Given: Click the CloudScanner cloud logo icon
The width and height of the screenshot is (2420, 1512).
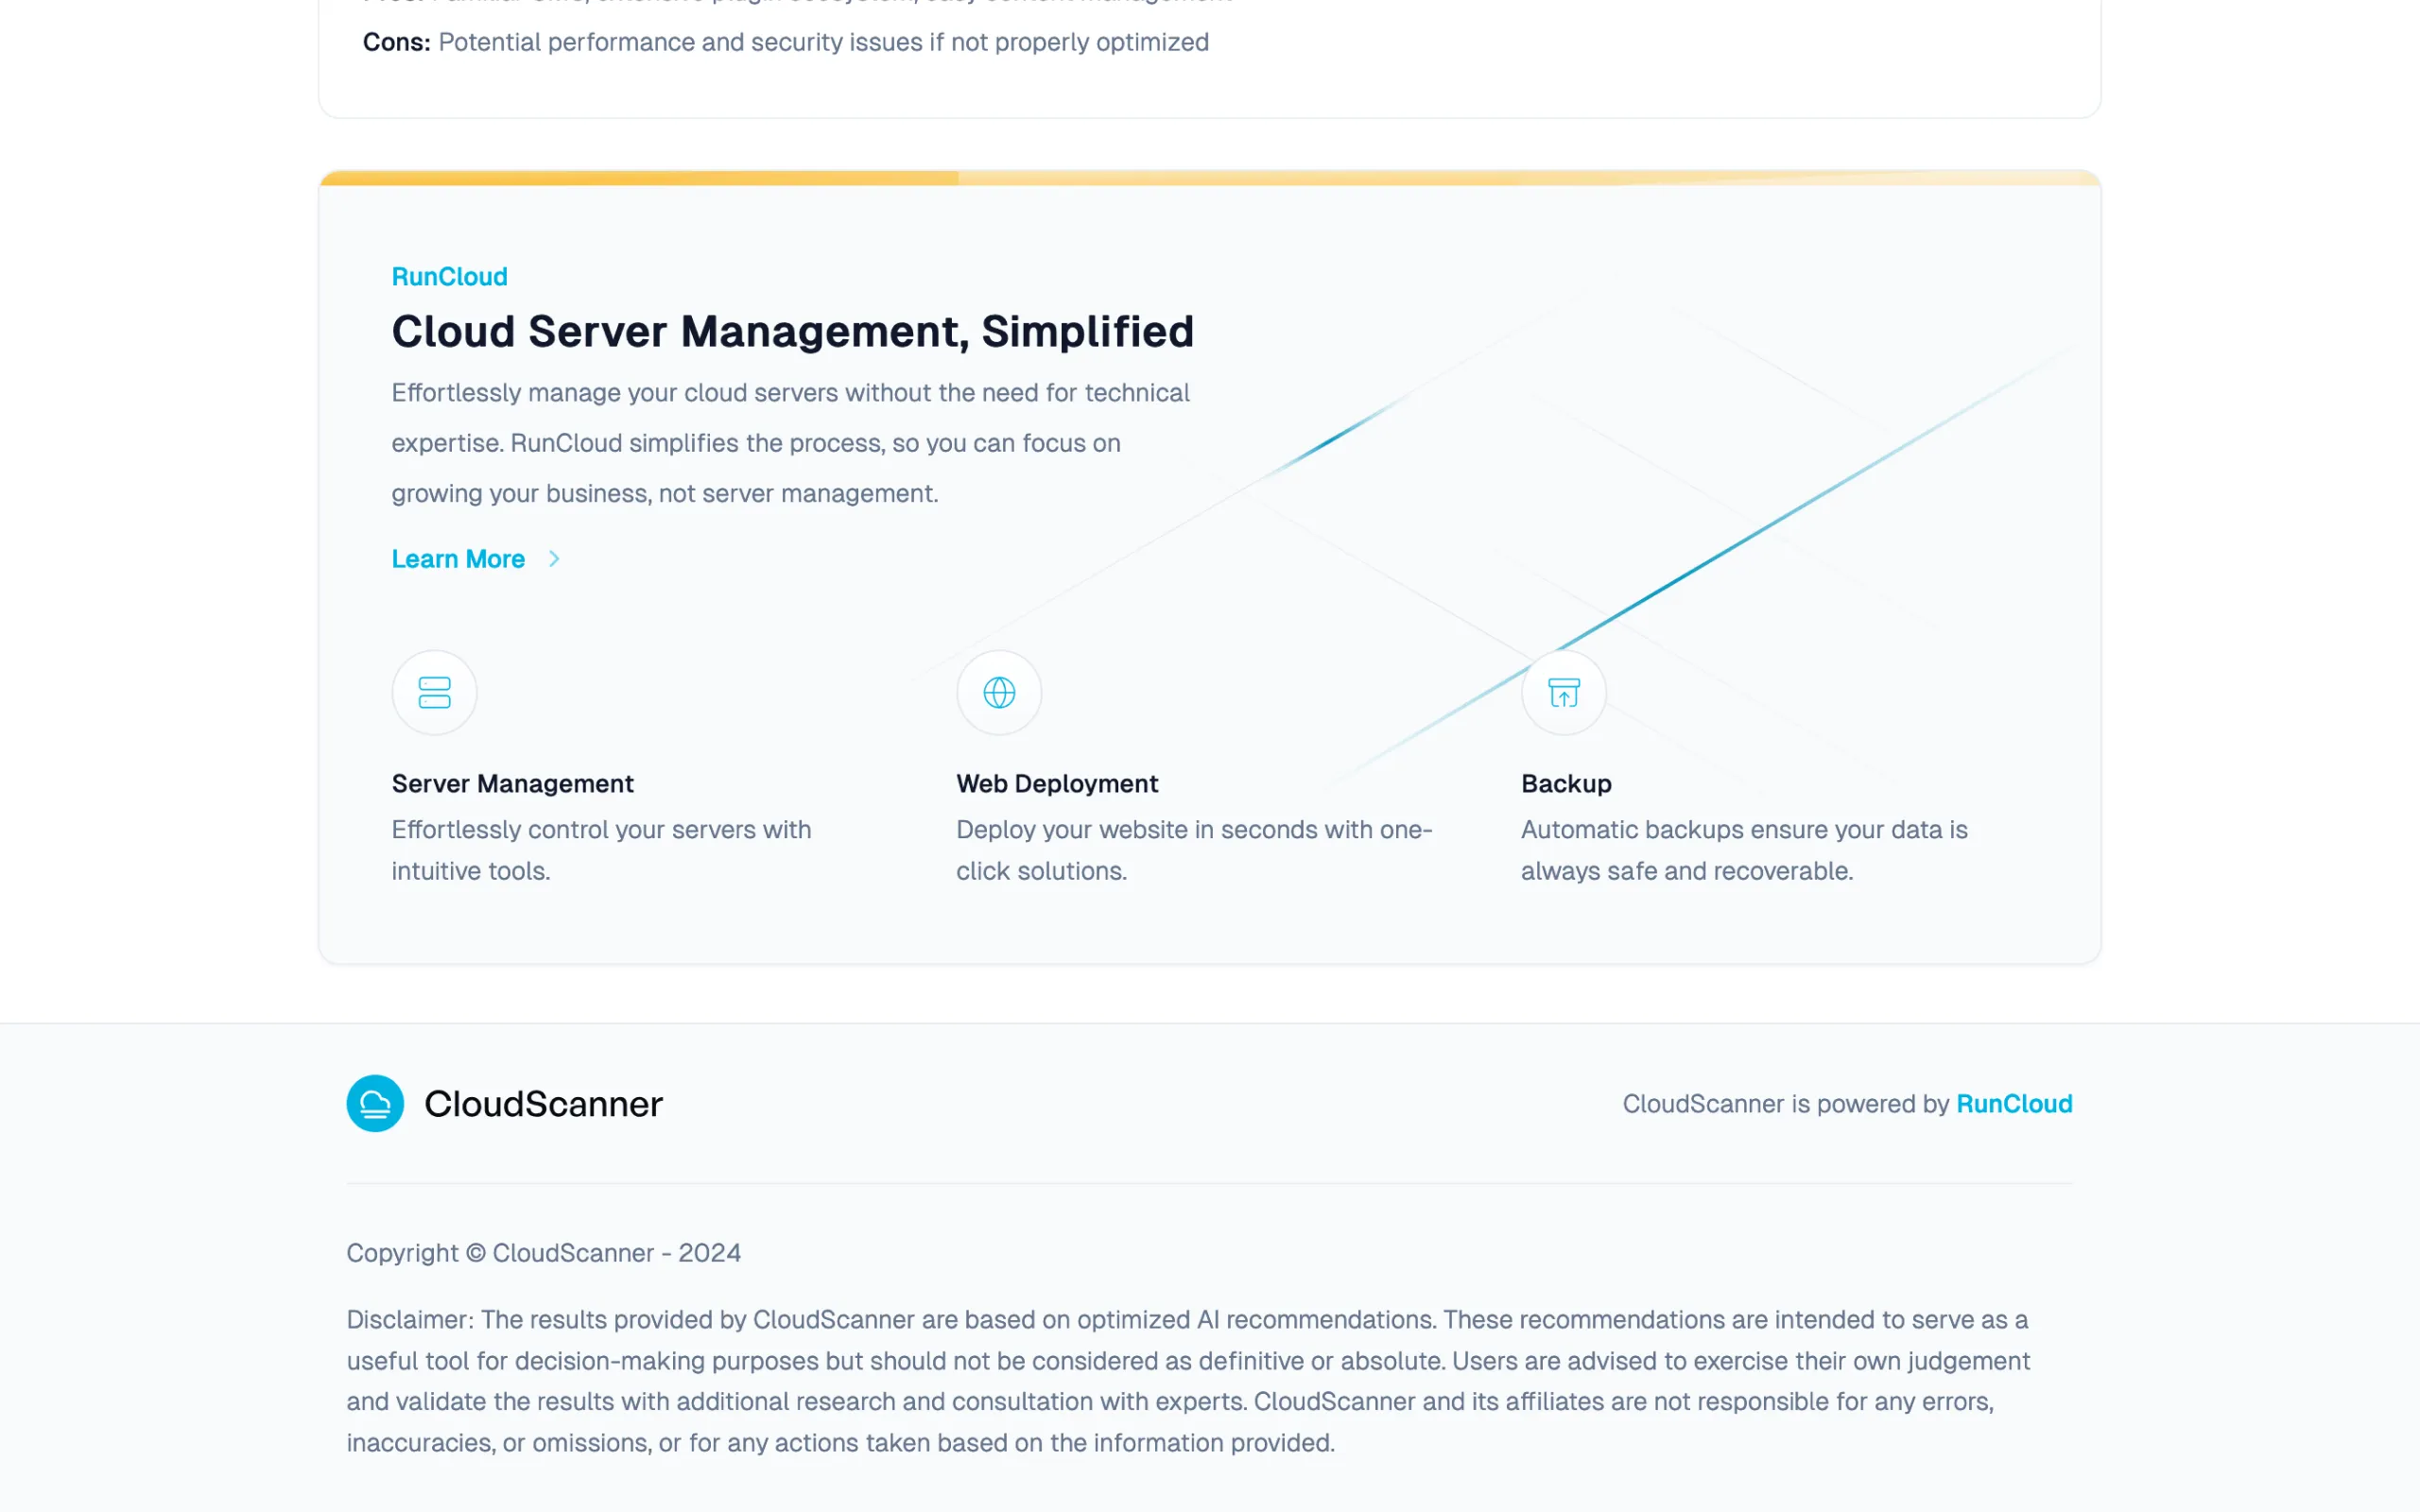Looking at the screenshot, I should [x=375, y=1103].
